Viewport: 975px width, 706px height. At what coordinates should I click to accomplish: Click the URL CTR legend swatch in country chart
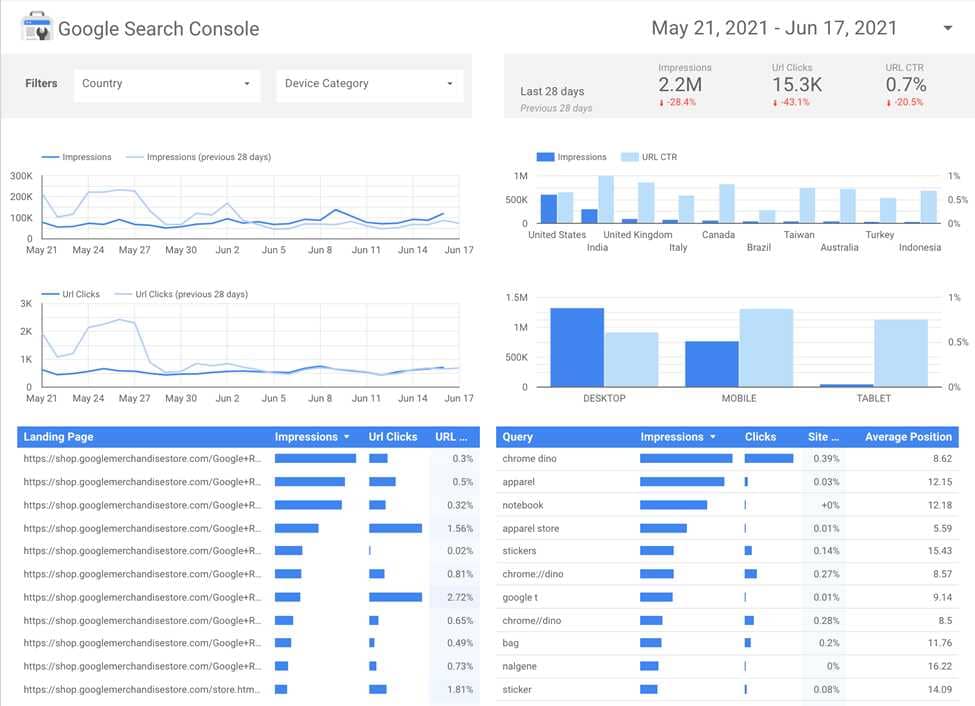pyautogui.click(x=630, y=157)
